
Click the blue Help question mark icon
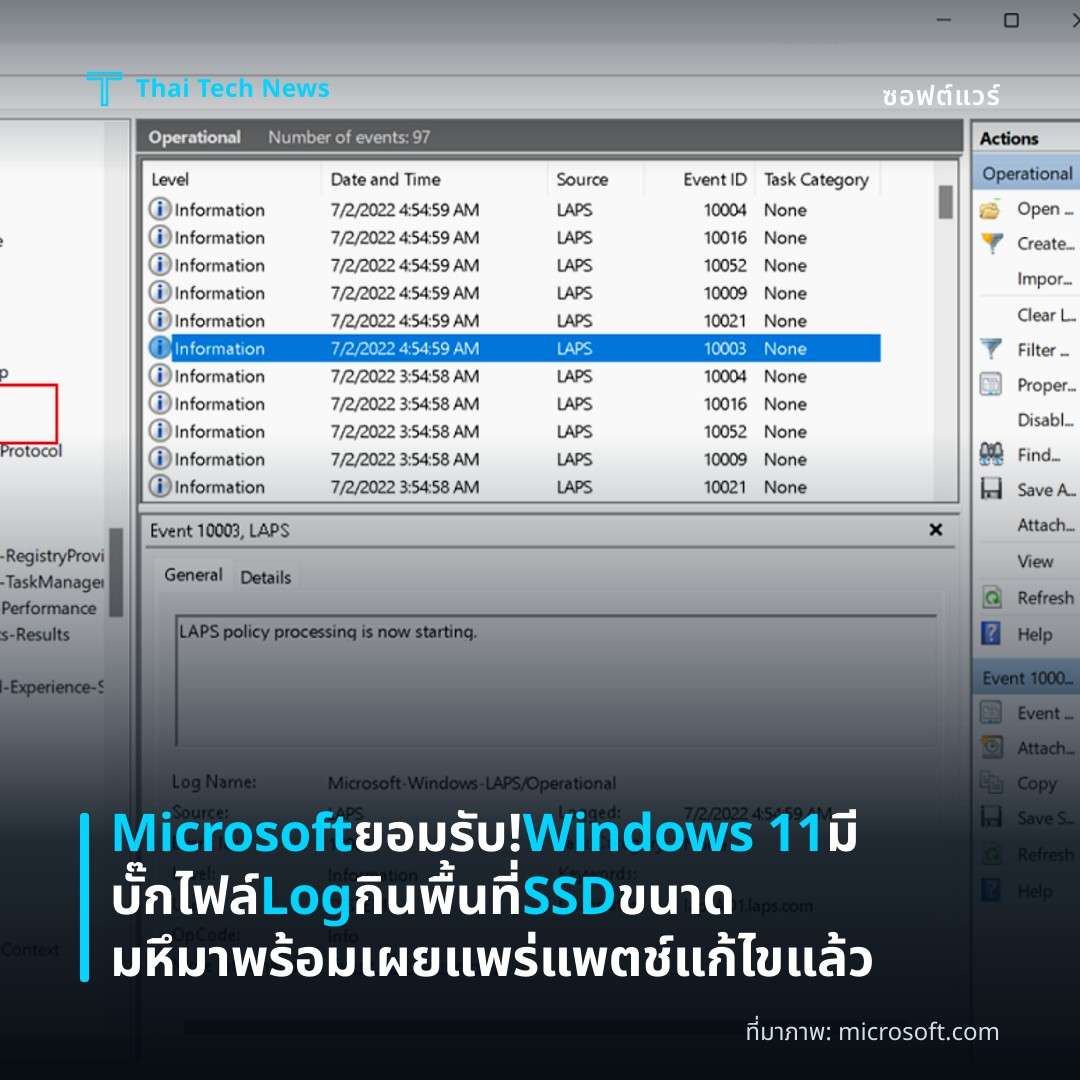[x=990, y=633]
